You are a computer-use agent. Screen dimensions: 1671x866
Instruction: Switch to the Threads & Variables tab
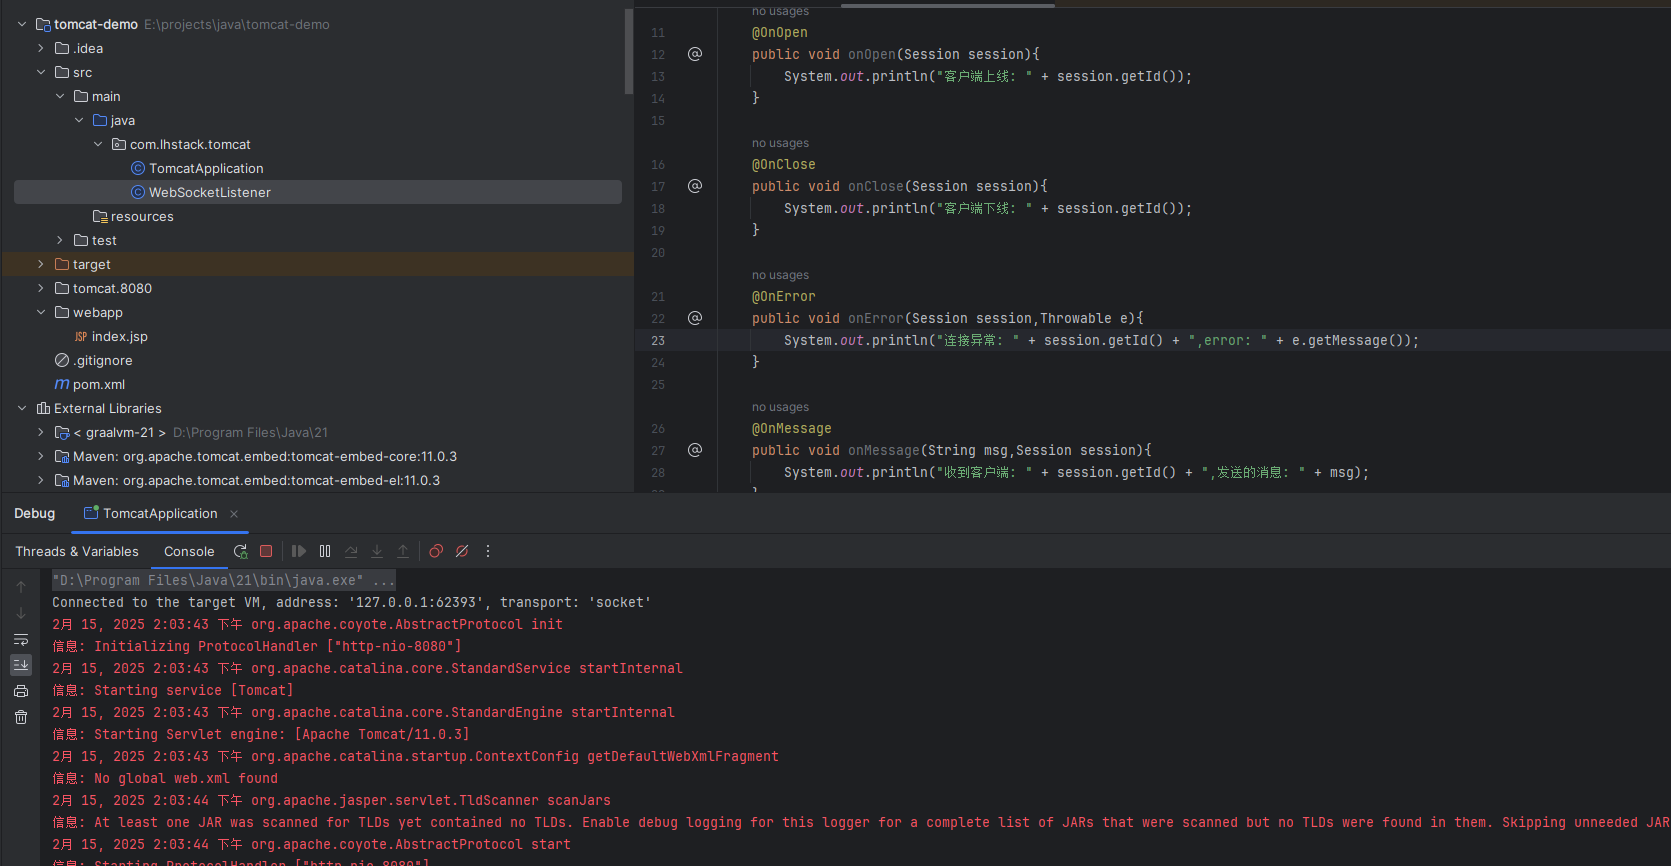click(77, 551)
